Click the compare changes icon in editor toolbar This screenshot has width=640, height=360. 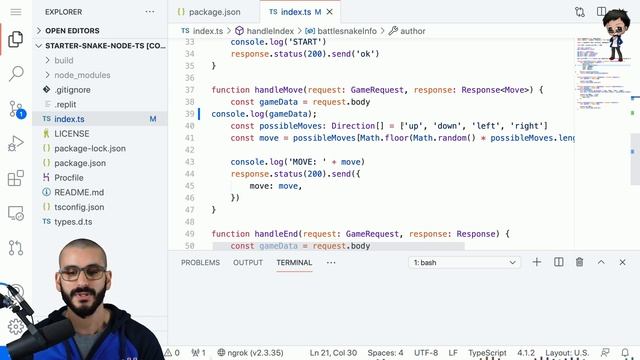click(x=580, y=12)
